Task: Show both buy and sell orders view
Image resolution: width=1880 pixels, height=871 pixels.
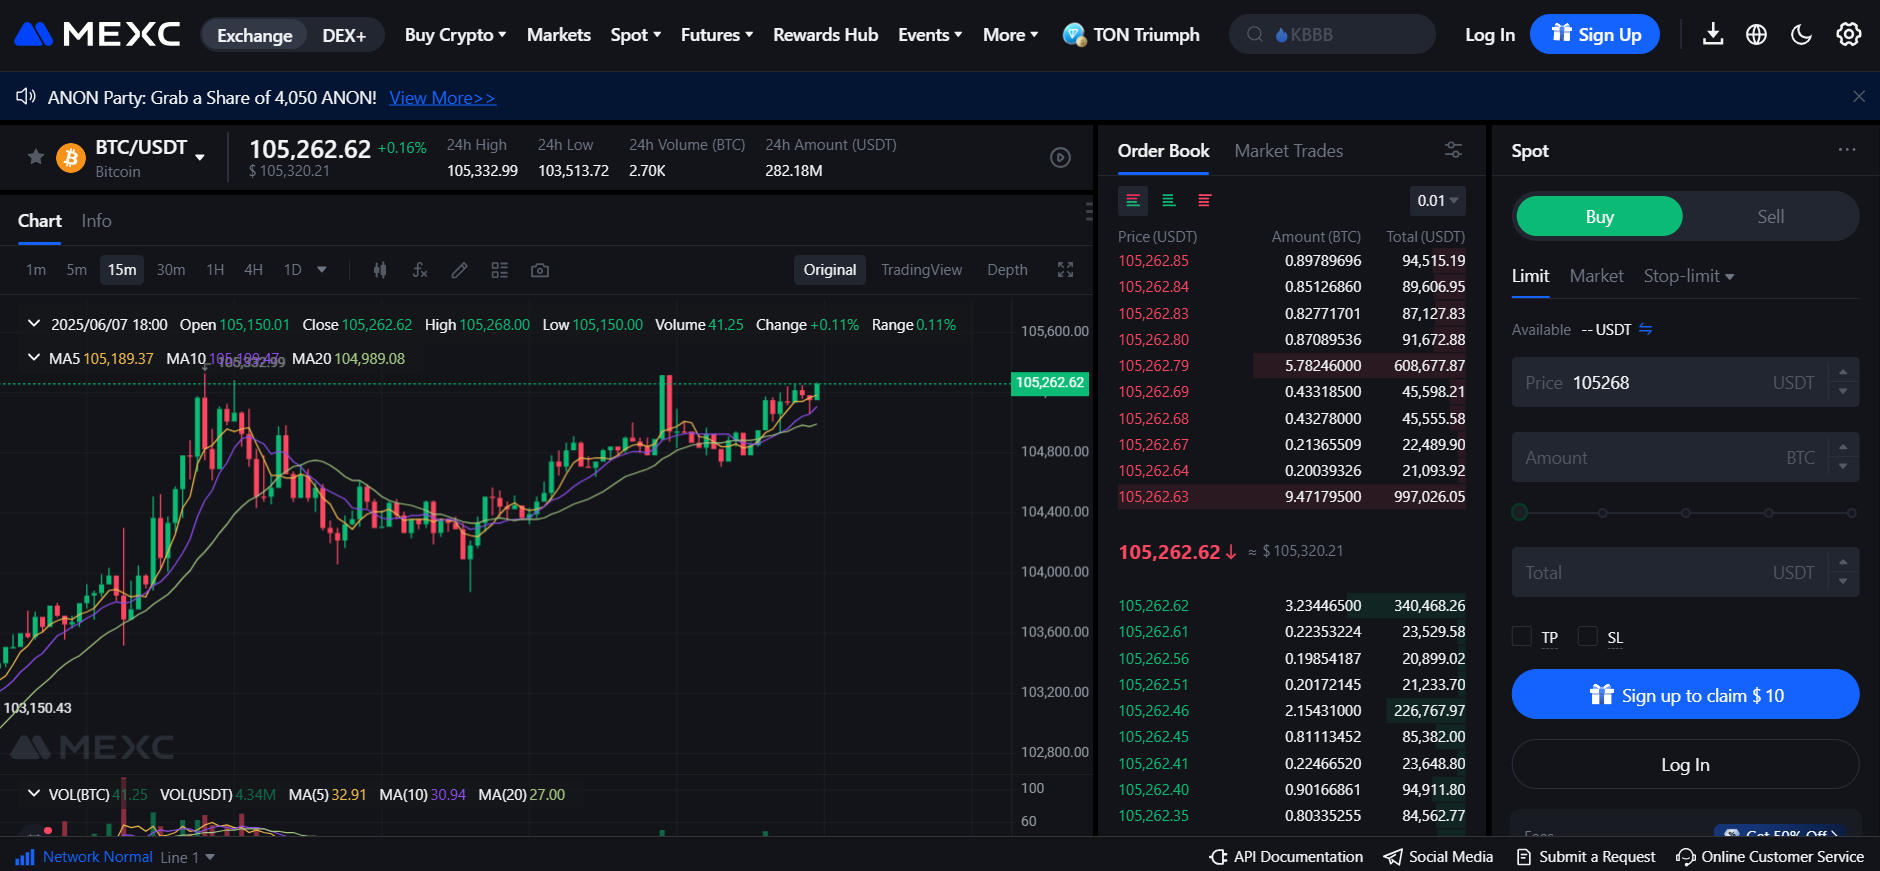Action: coord(1133,201)
